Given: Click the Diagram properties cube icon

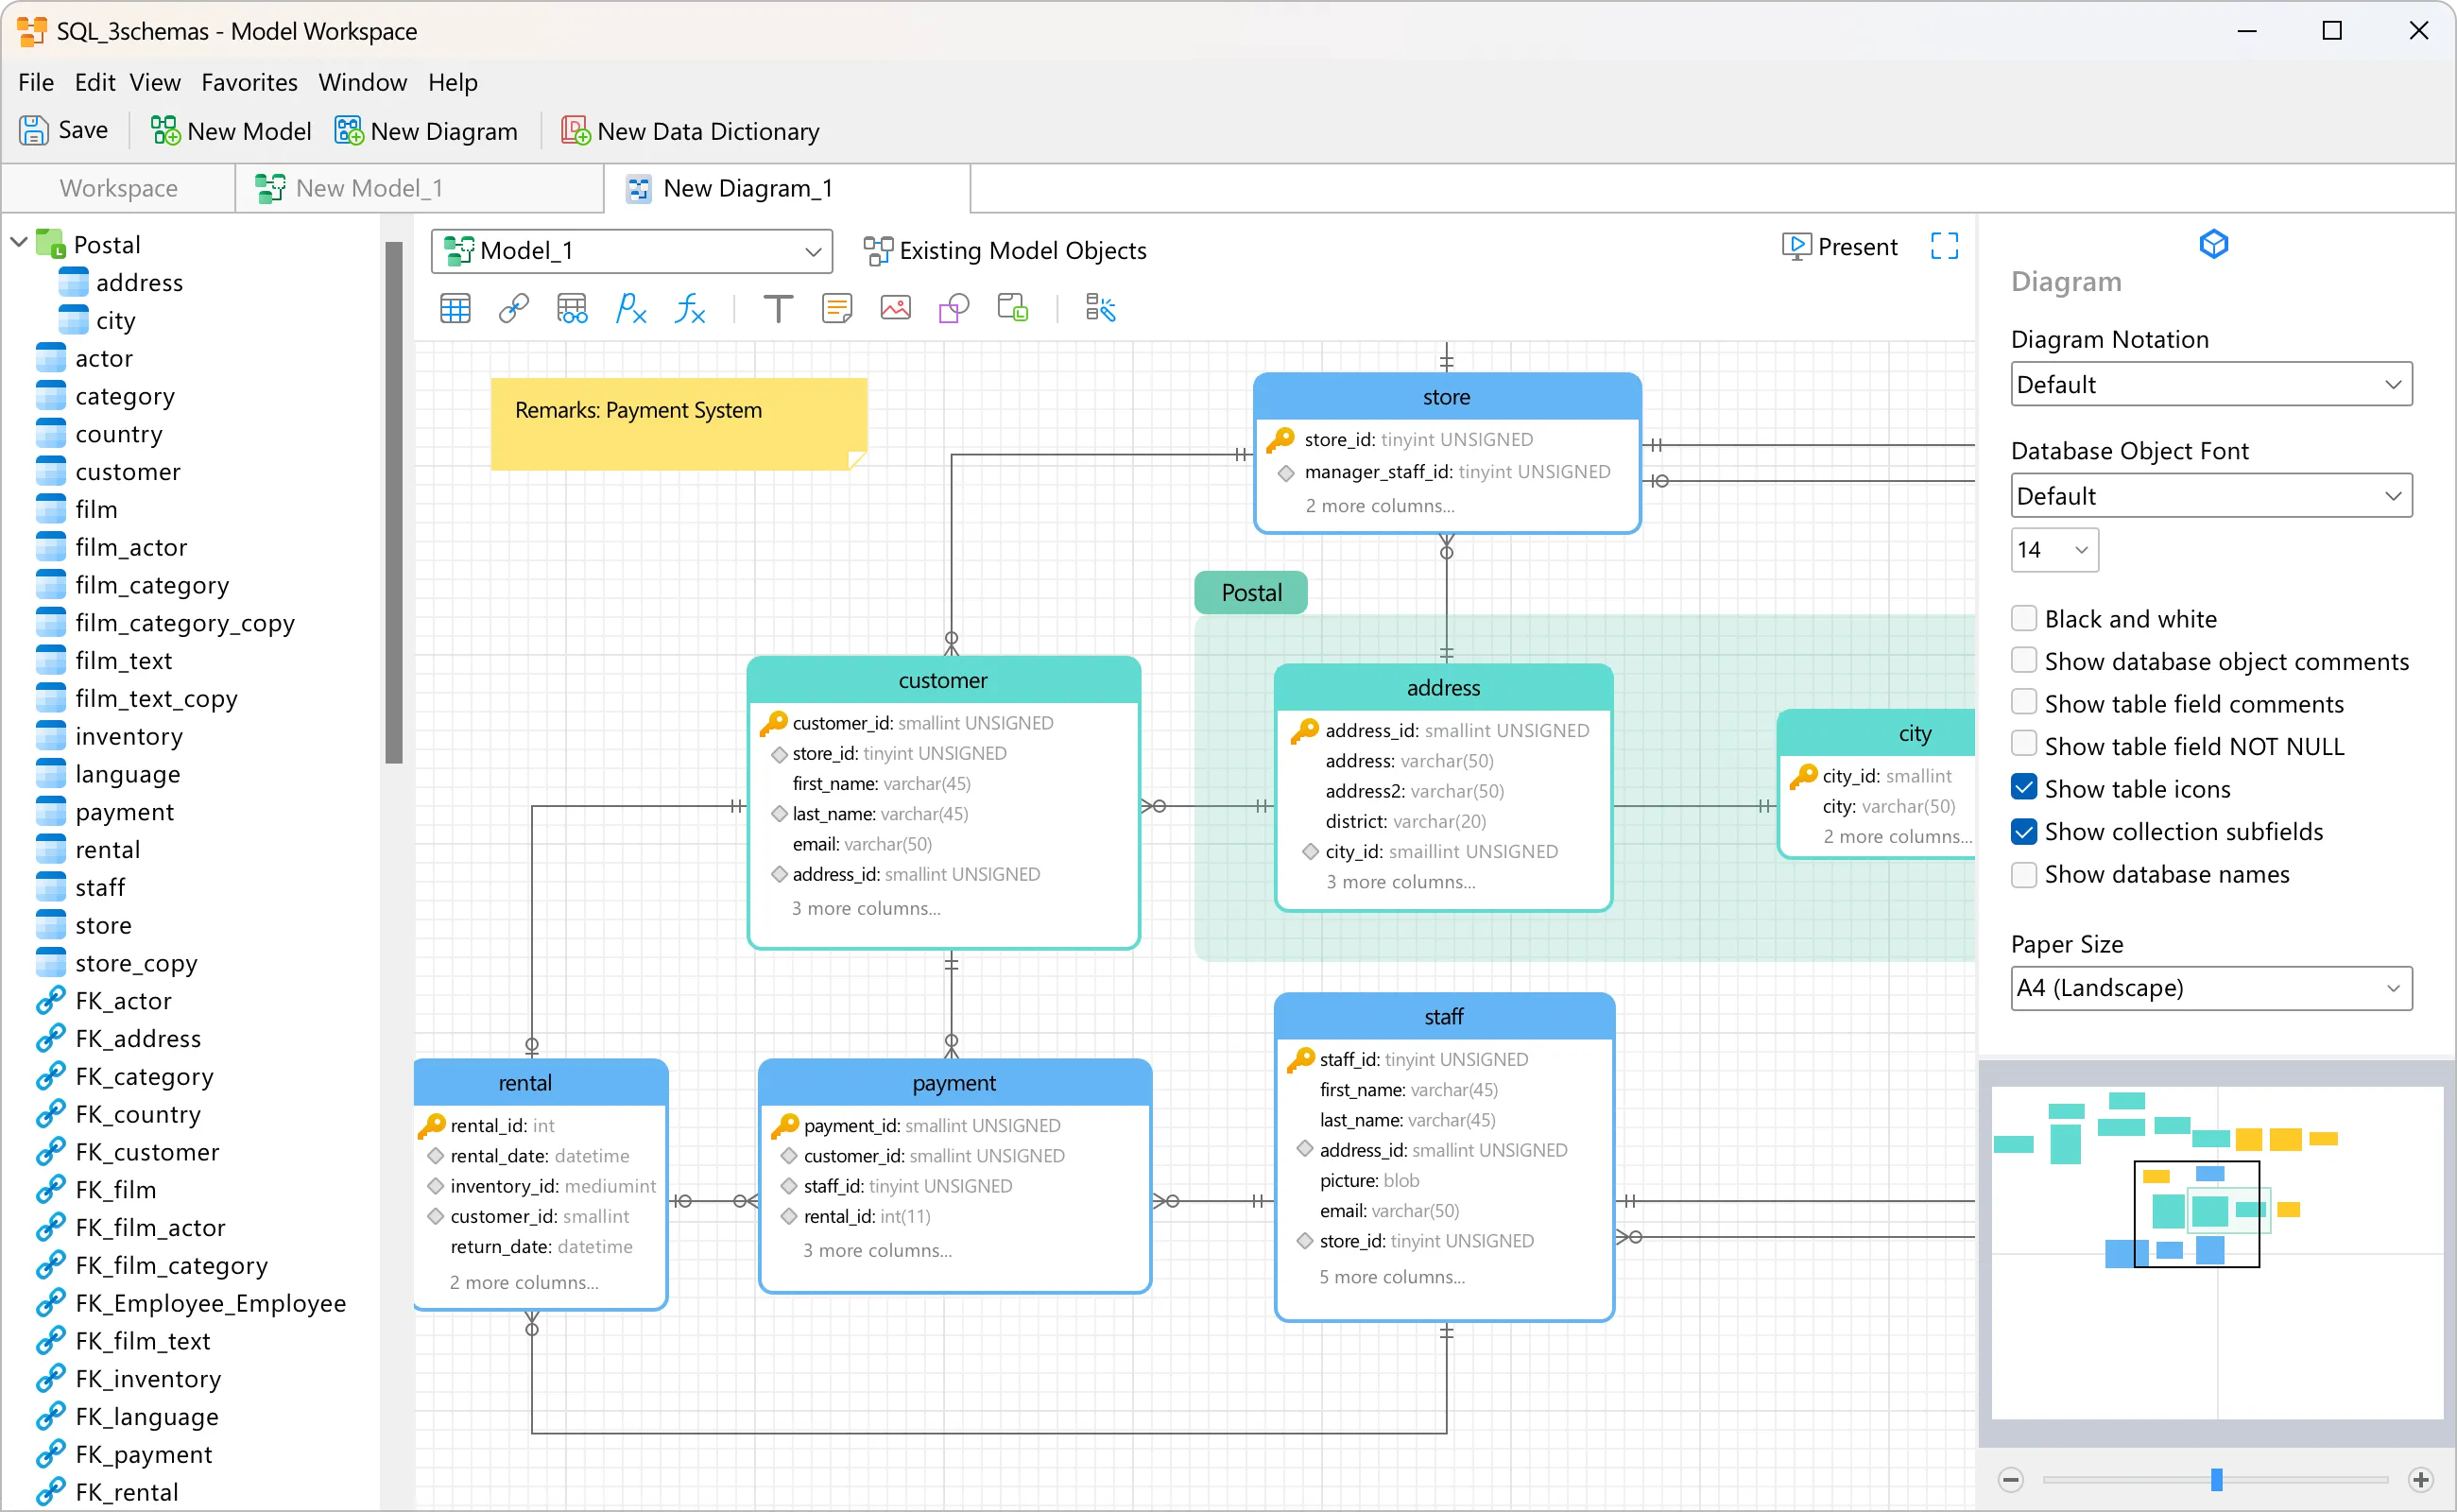Looking at the screenshot, I should [x=2214, y=244].
